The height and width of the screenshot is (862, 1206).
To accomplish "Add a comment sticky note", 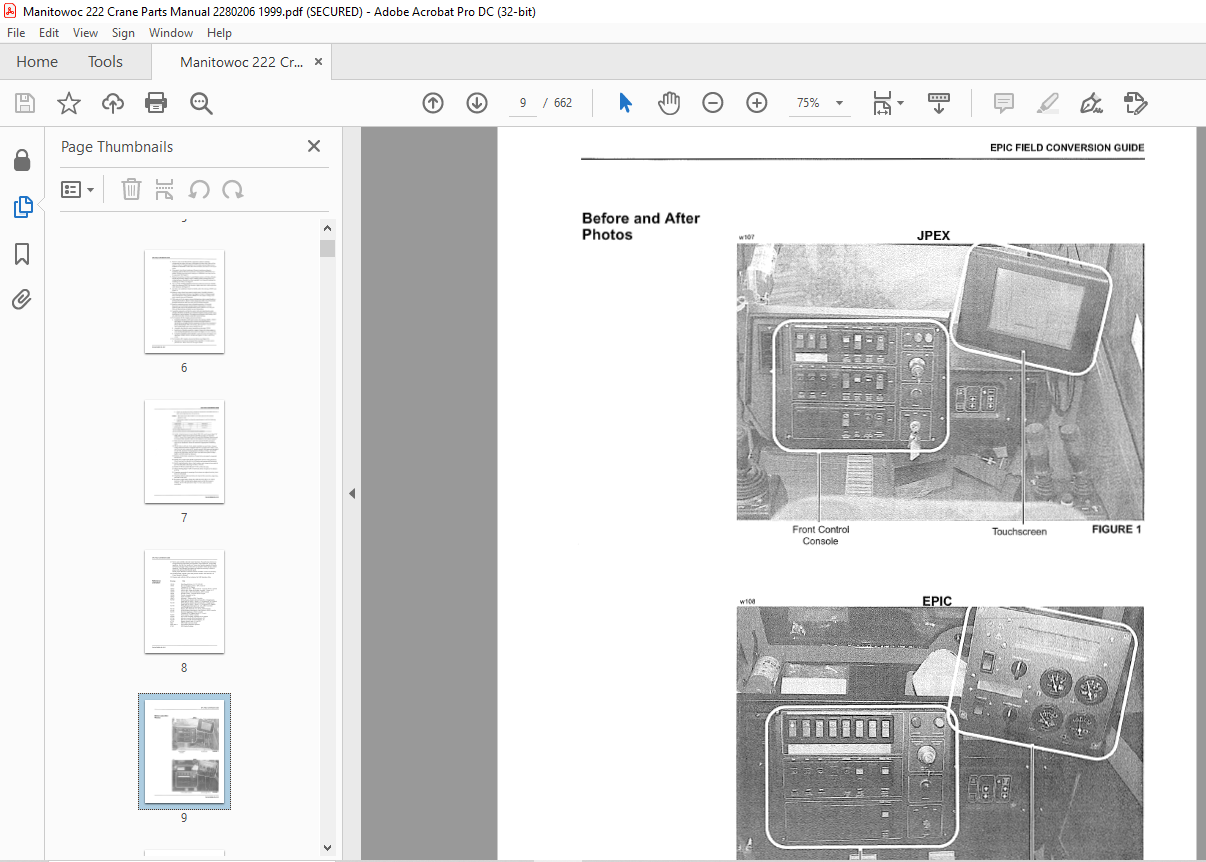I will (x=1003, y=103).
